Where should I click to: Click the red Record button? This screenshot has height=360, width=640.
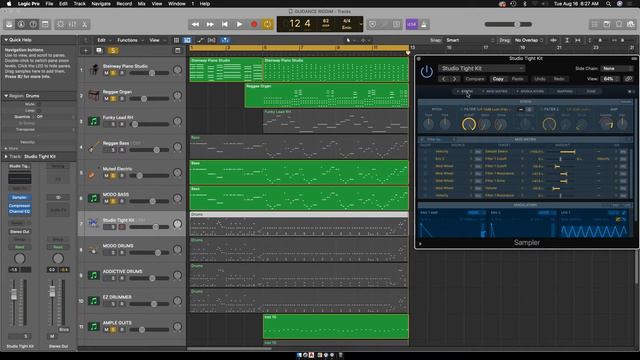tap(254, 24)
